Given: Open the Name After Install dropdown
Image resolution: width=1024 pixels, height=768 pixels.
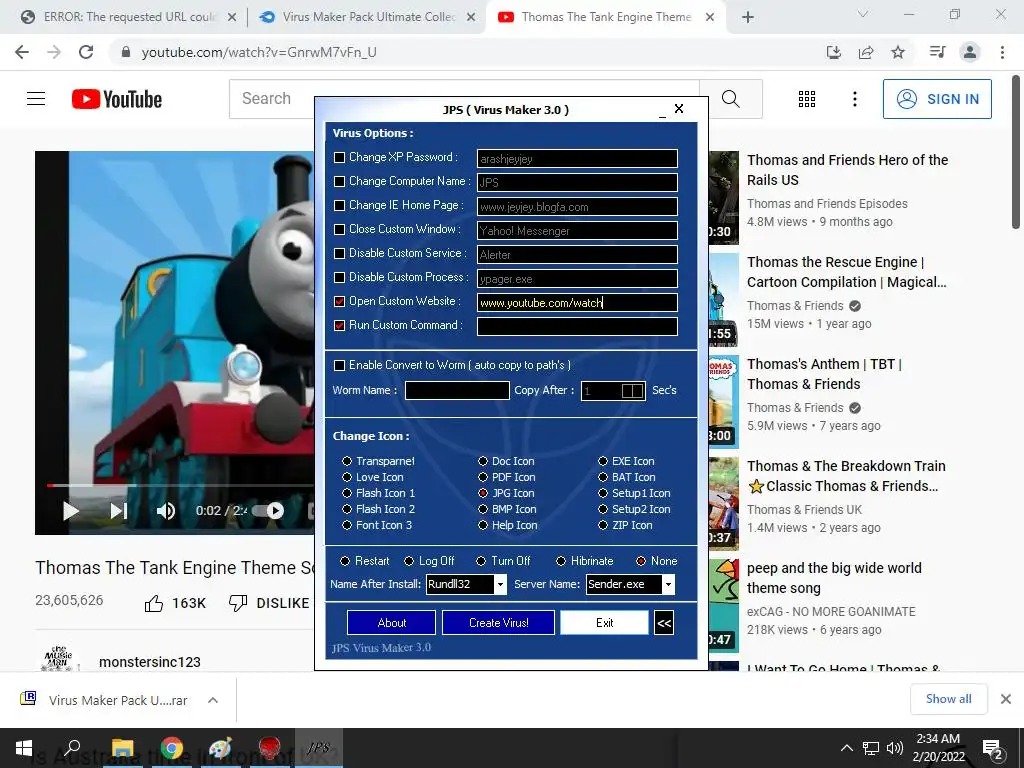Looking at the screenshot, I should click(x=500, y=584).
